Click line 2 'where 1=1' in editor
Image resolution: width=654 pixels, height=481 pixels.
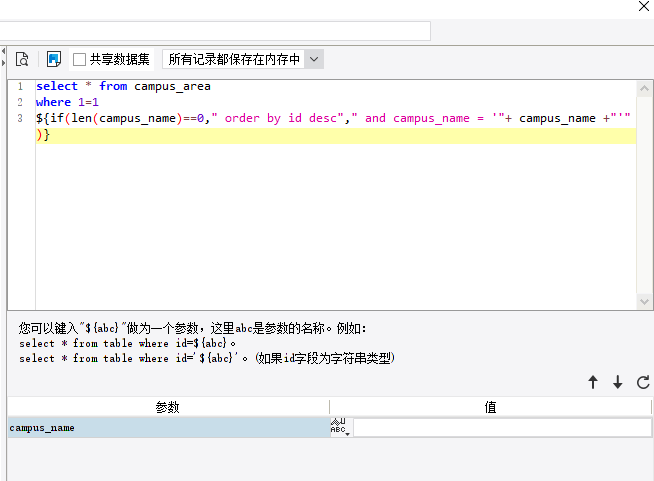click(67, 102)
